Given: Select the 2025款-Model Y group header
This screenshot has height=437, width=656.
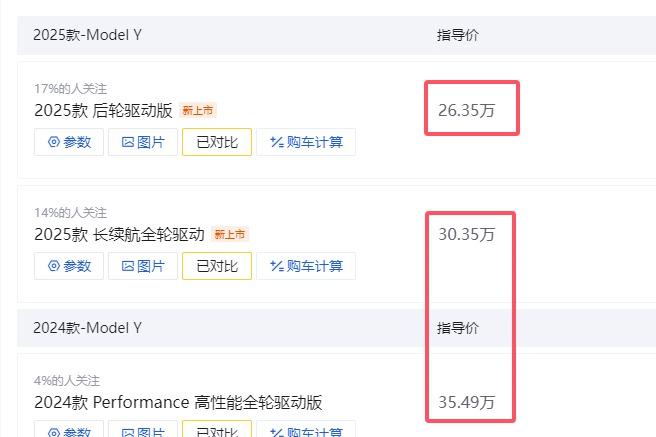Looking at the screenshot, I should coord(87,34).
